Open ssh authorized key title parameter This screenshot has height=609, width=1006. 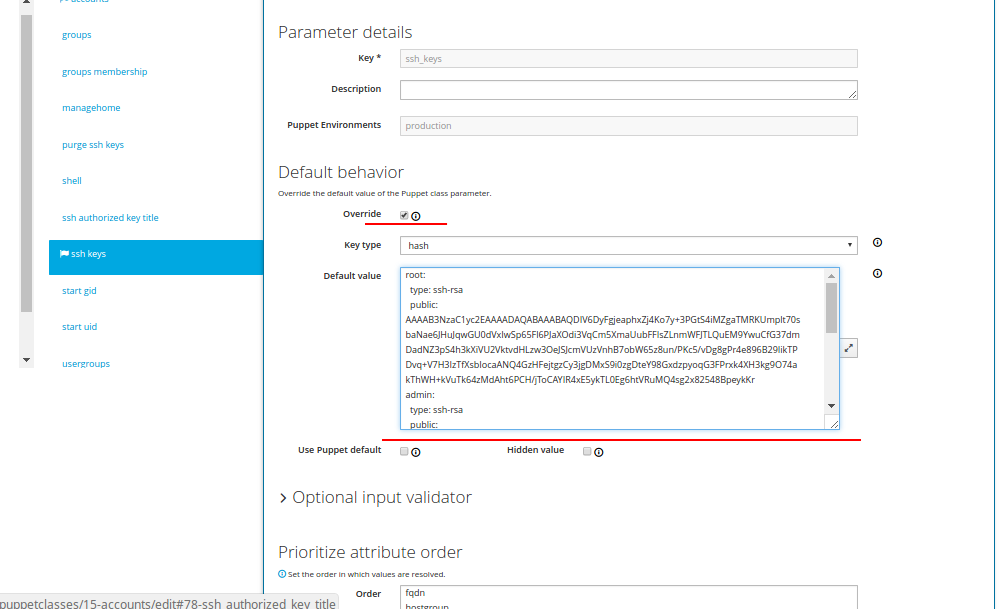point(110,218)
